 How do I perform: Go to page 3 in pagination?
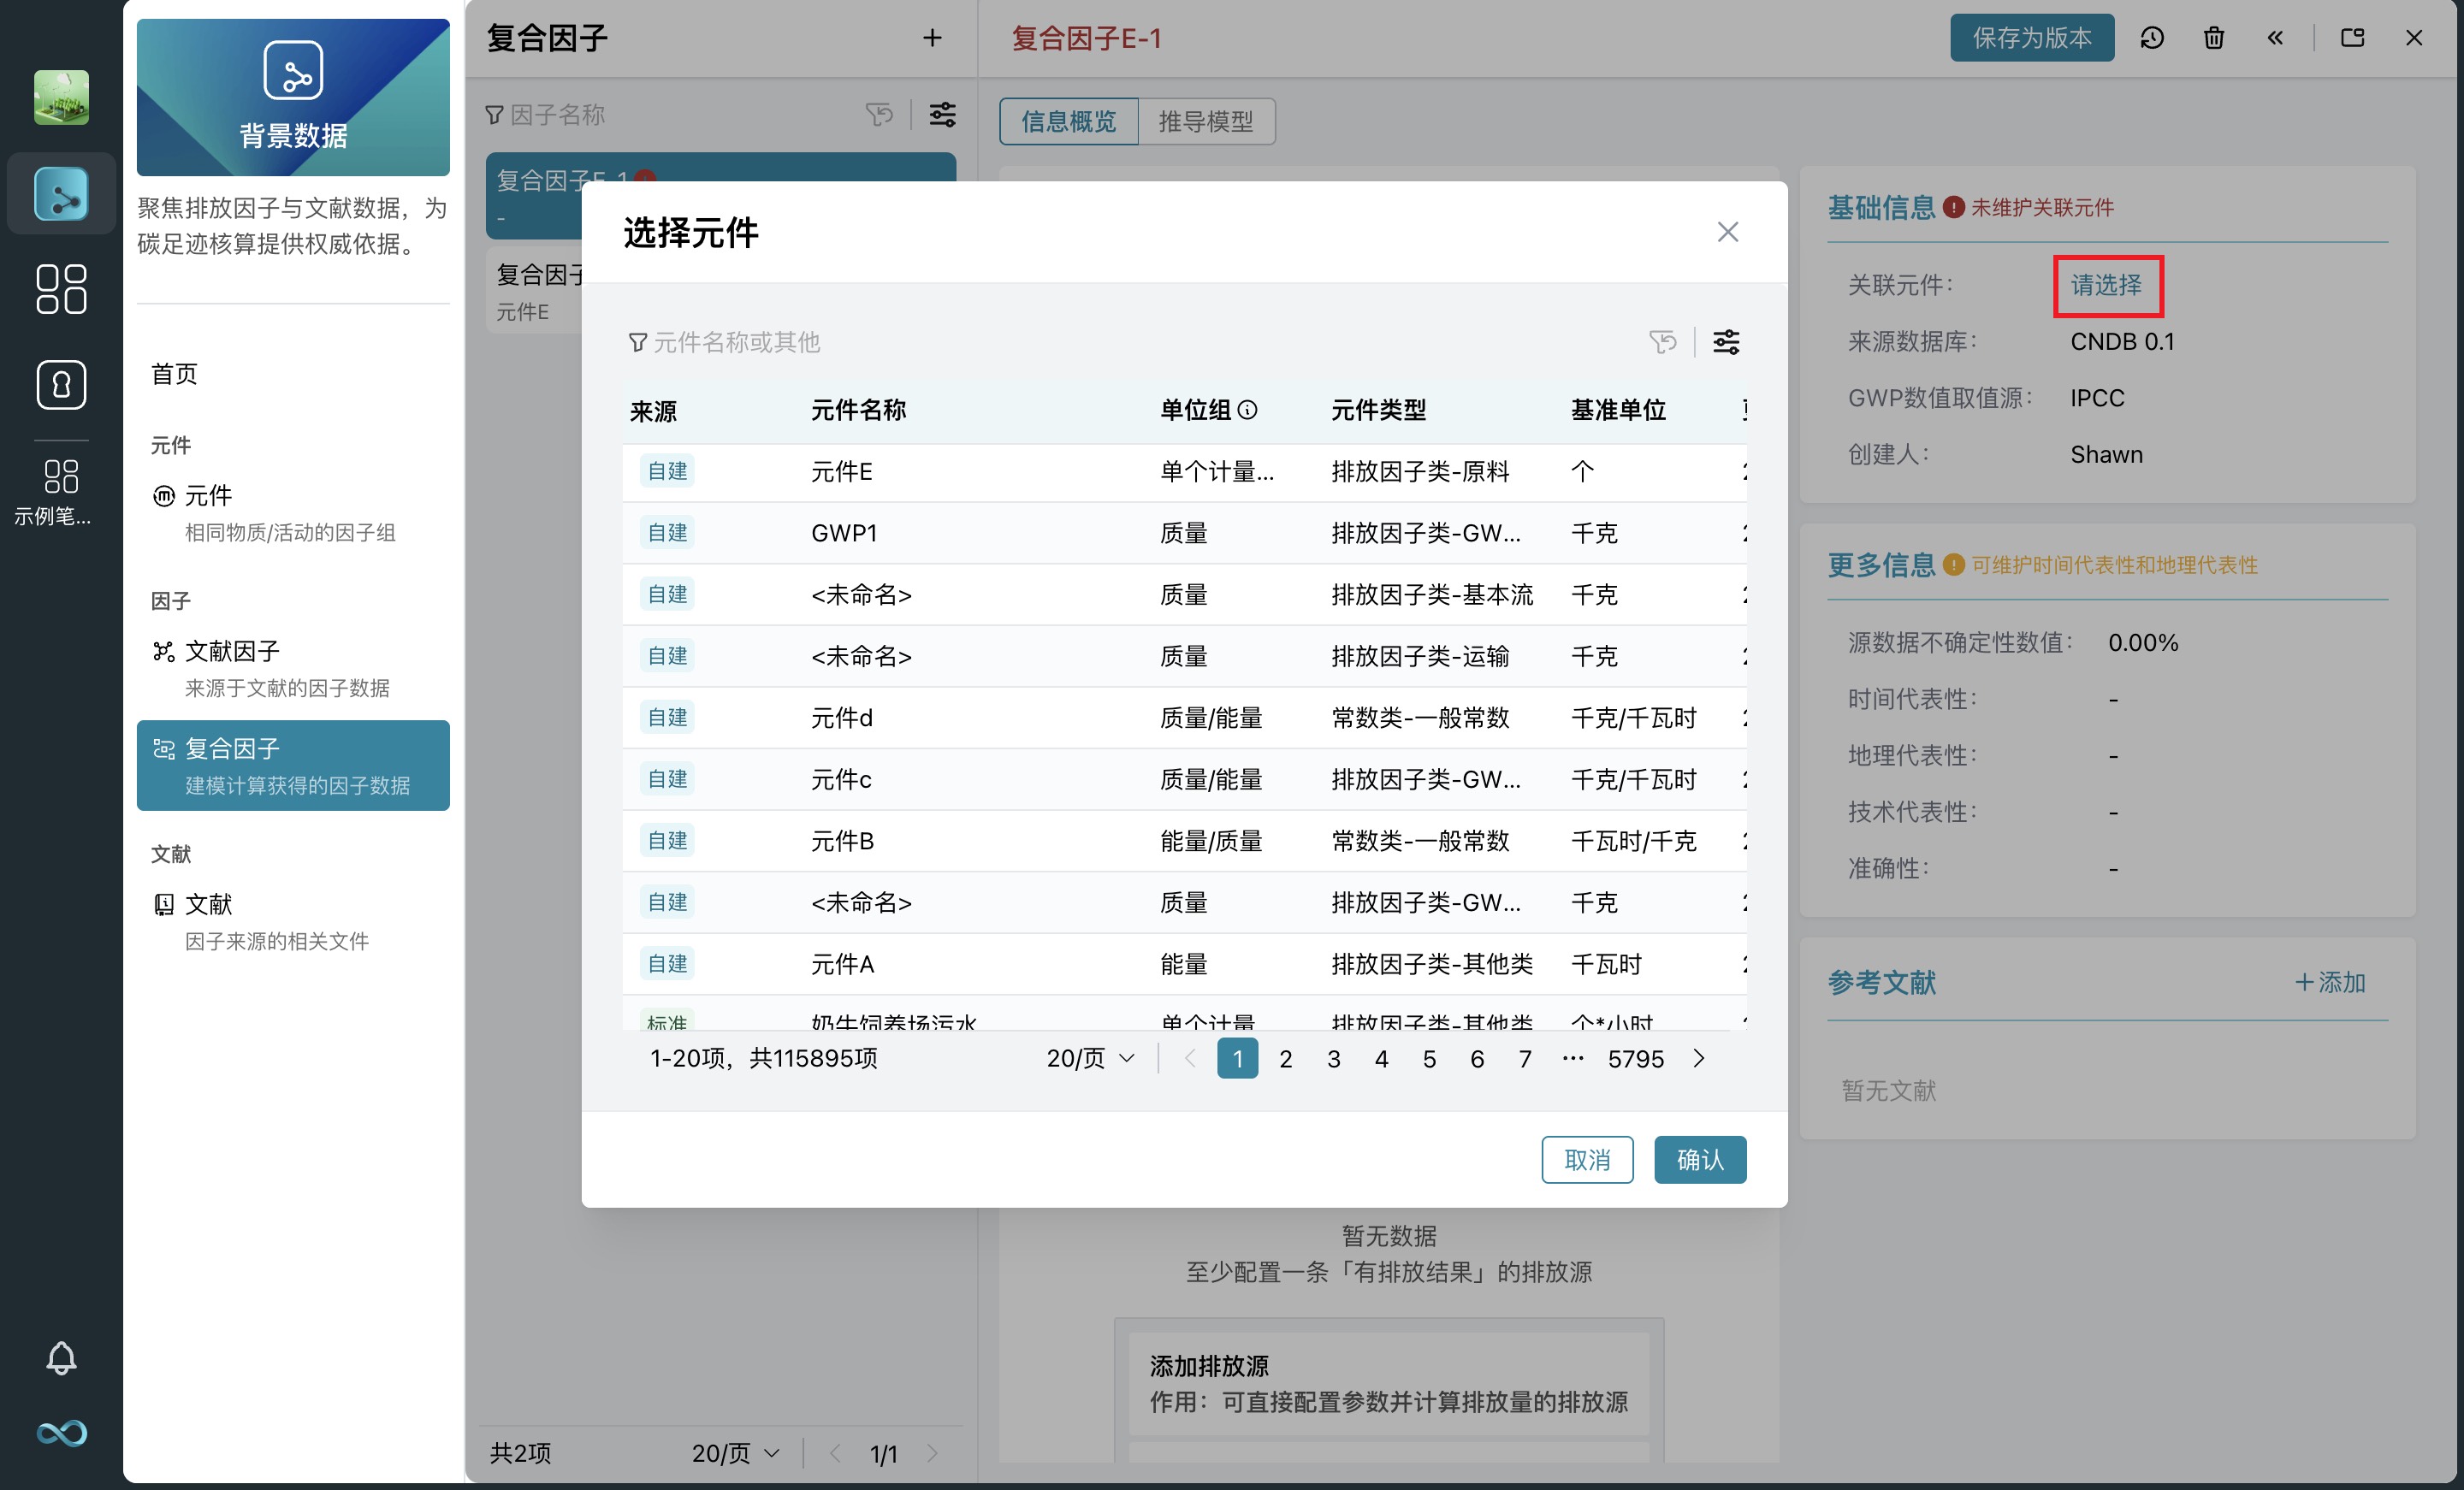1333,1058
